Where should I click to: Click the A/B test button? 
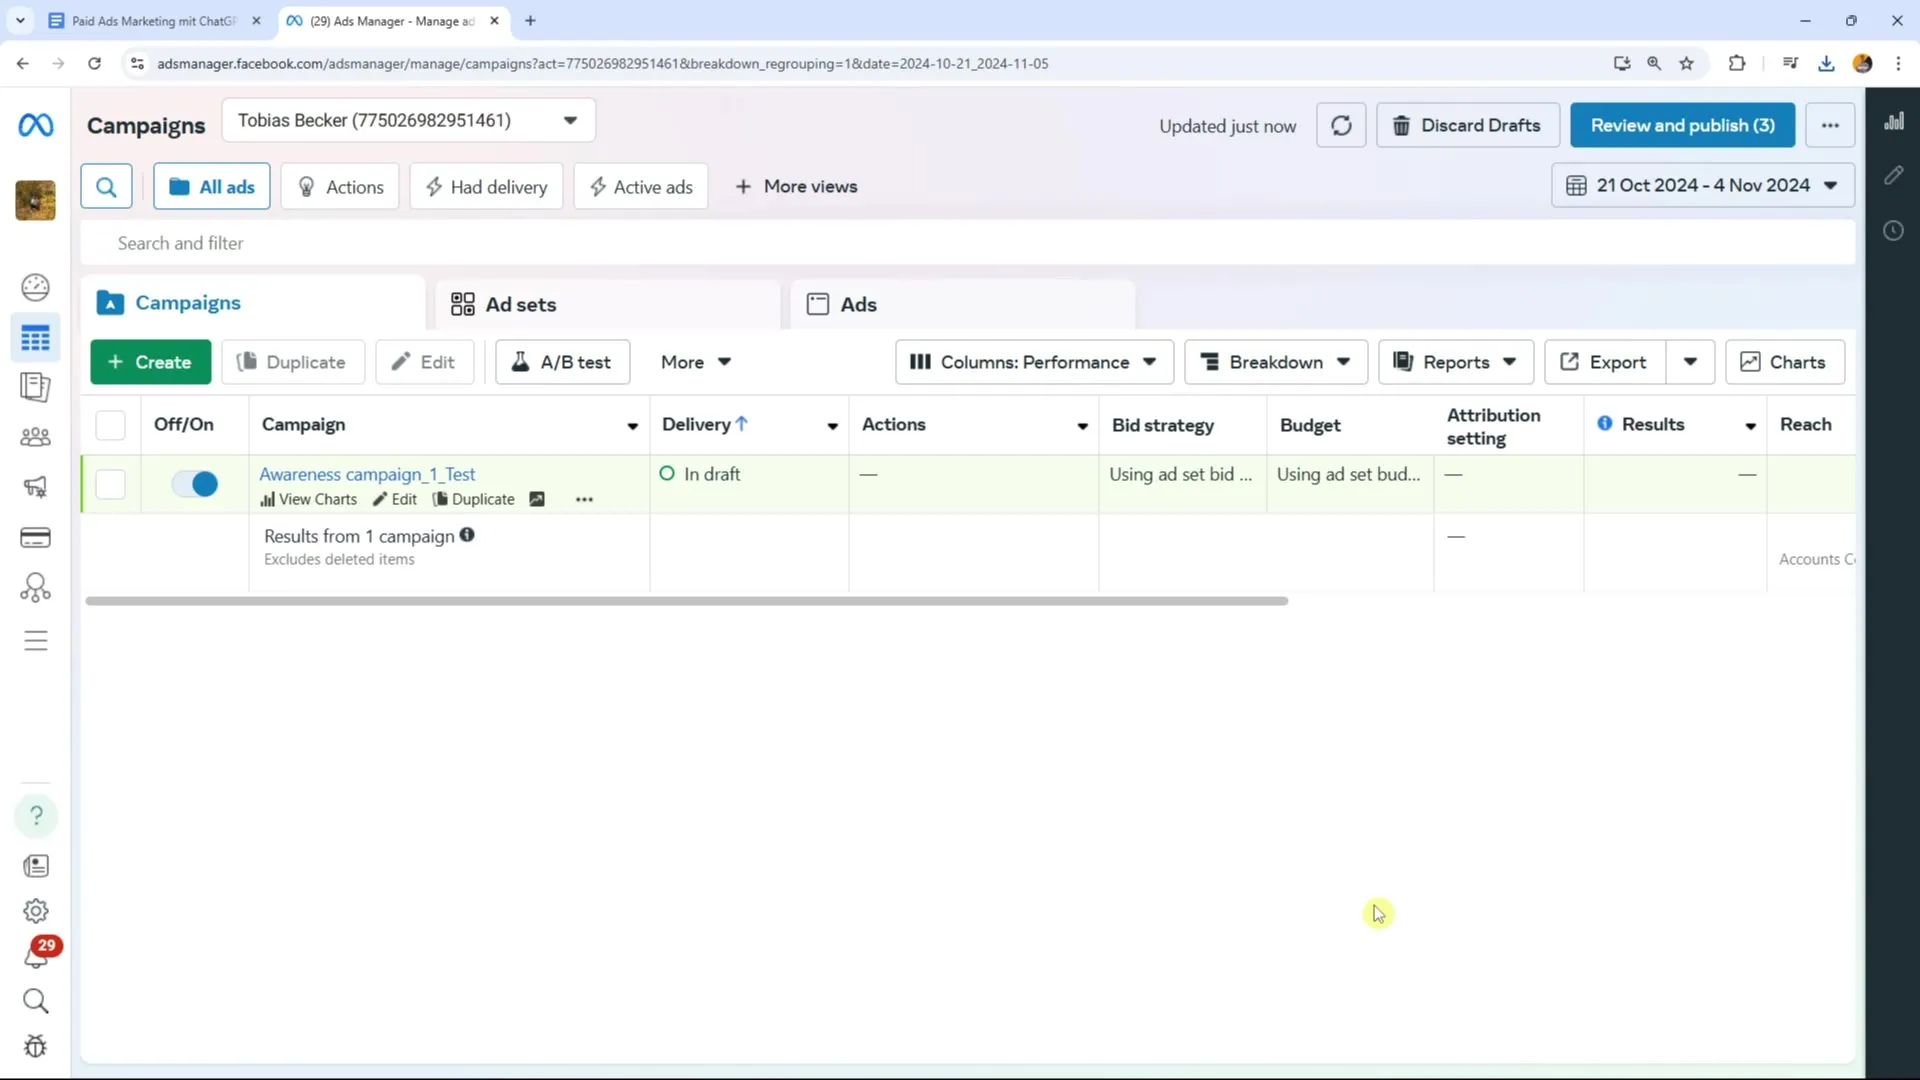coord(563,362)
